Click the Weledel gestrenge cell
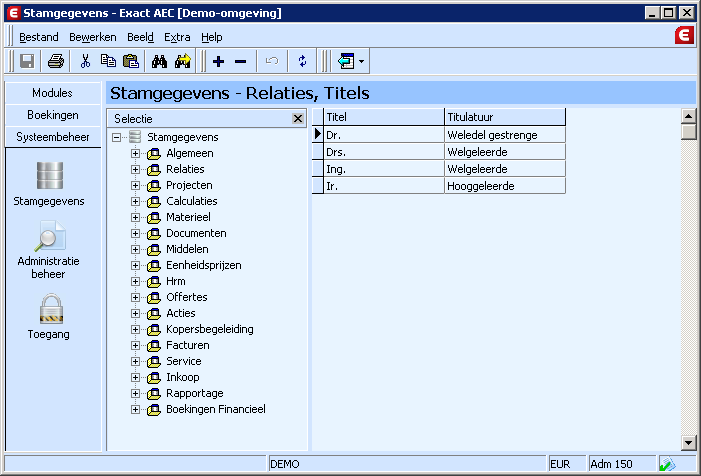 [505, 135]
